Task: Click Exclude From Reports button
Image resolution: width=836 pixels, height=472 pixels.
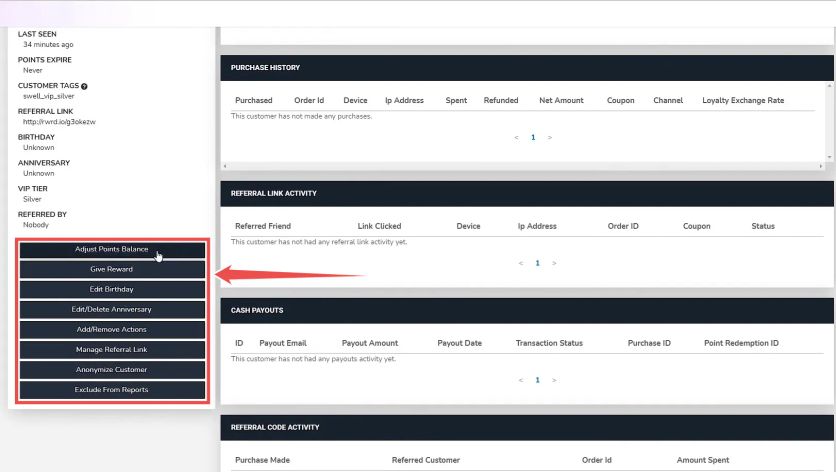Action: [112, 390]
